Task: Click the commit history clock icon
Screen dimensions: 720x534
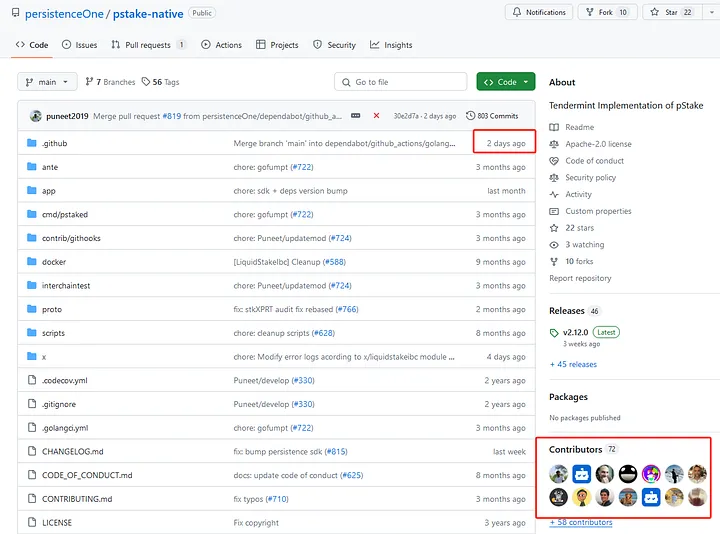Action: click(471, 116)
